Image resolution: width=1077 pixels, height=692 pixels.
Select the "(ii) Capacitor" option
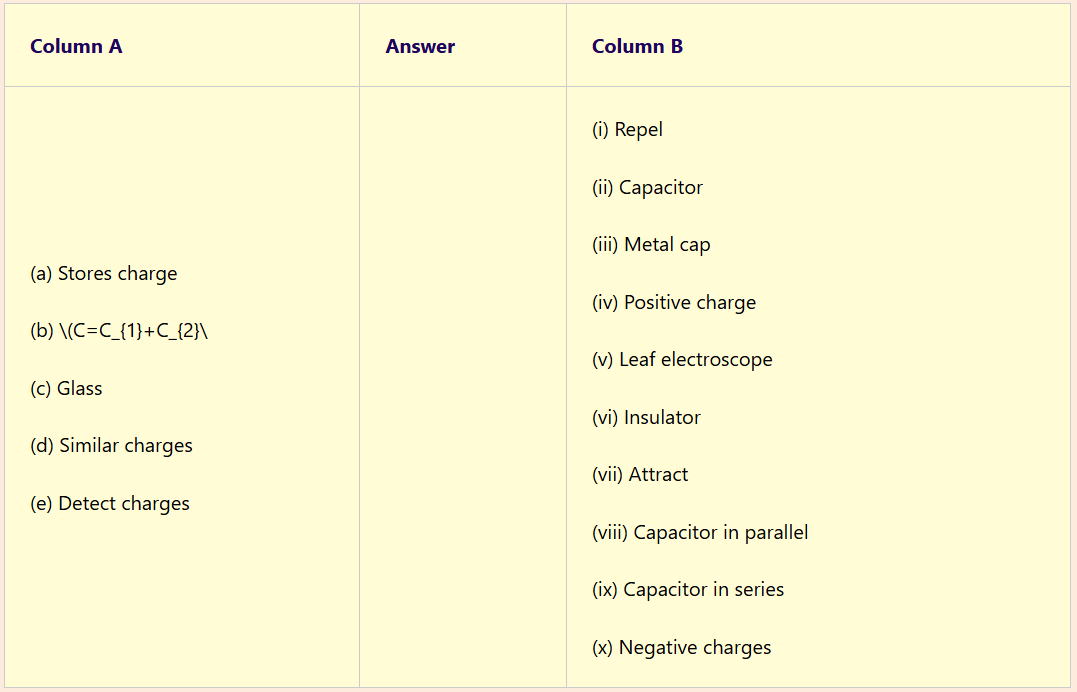[x=647, y=188]
